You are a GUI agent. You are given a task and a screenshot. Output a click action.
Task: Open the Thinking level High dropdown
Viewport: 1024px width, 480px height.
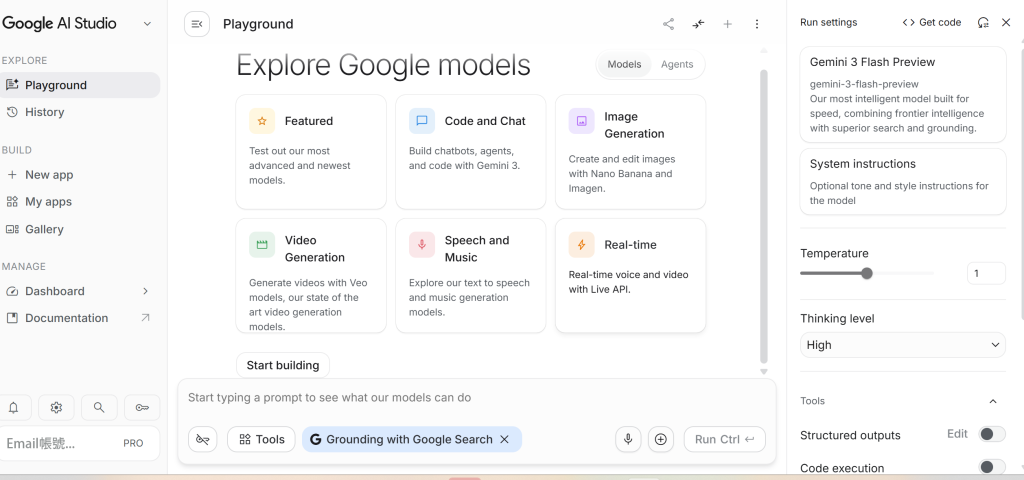pos(903,345)
